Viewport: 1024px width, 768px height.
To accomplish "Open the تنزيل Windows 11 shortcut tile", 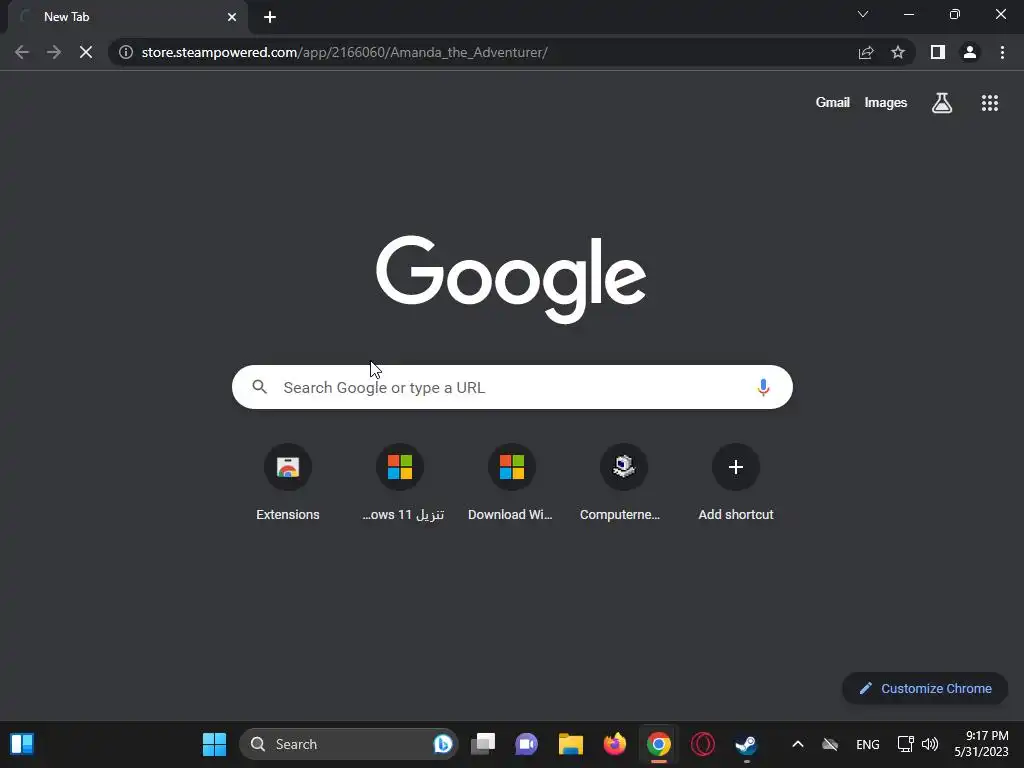I will click(400, 483).
